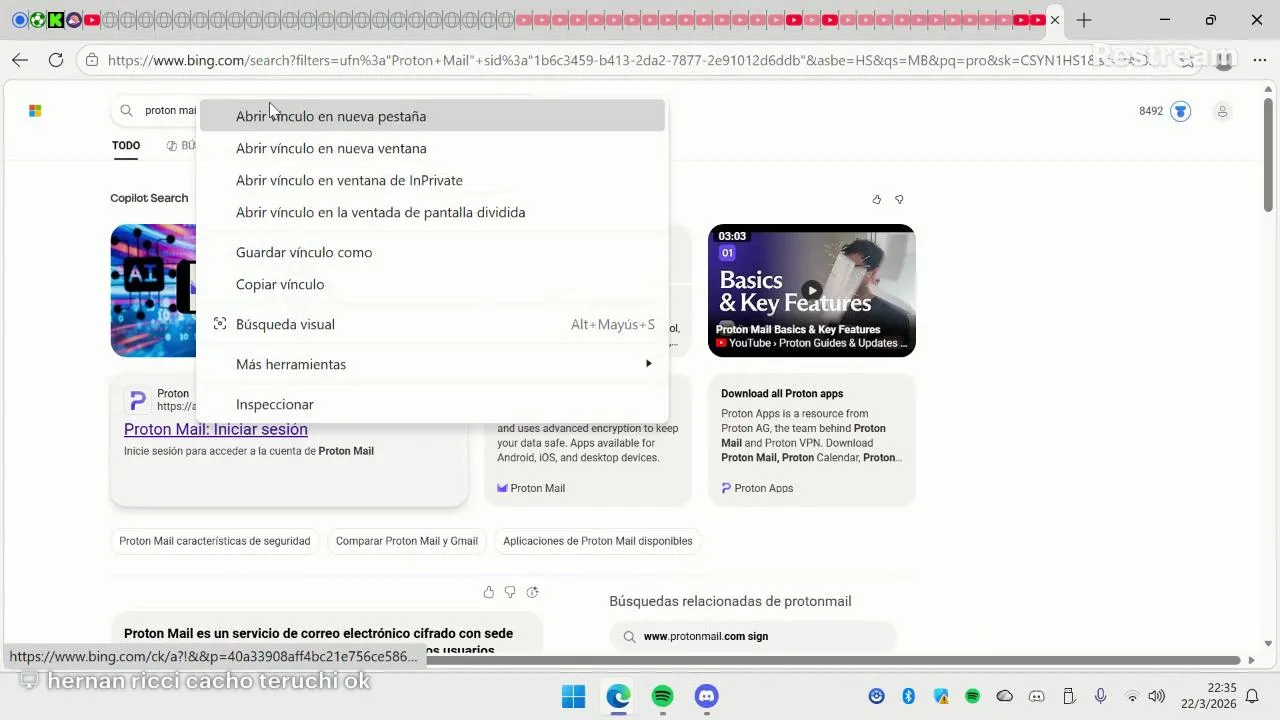The width and height of the screenshot is (1280, 720).
Task: Click the OneDrive cloud tray icon
Action: pos(1005,696)
